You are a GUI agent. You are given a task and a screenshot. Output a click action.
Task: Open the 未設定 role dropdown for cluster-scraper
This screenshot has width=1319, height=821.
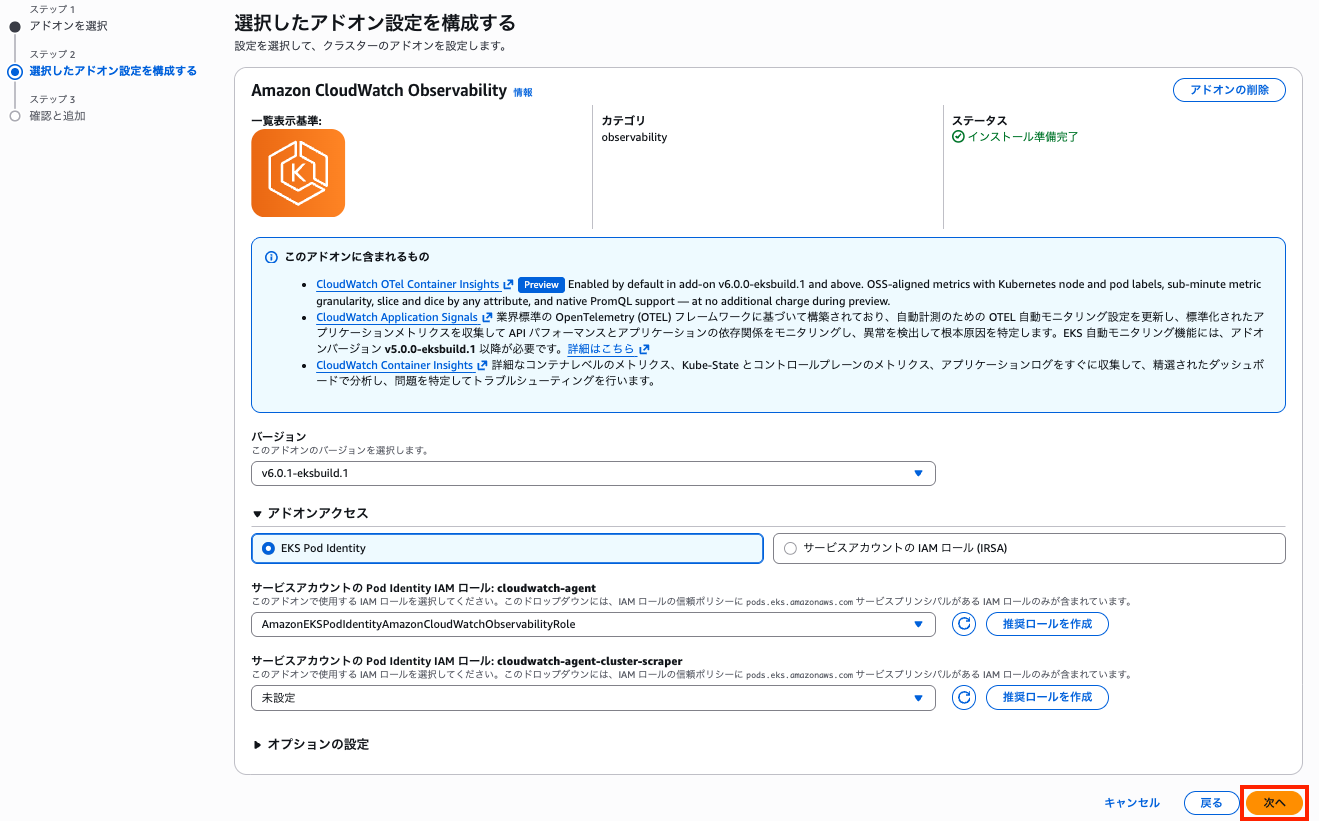tap(593, 697)
